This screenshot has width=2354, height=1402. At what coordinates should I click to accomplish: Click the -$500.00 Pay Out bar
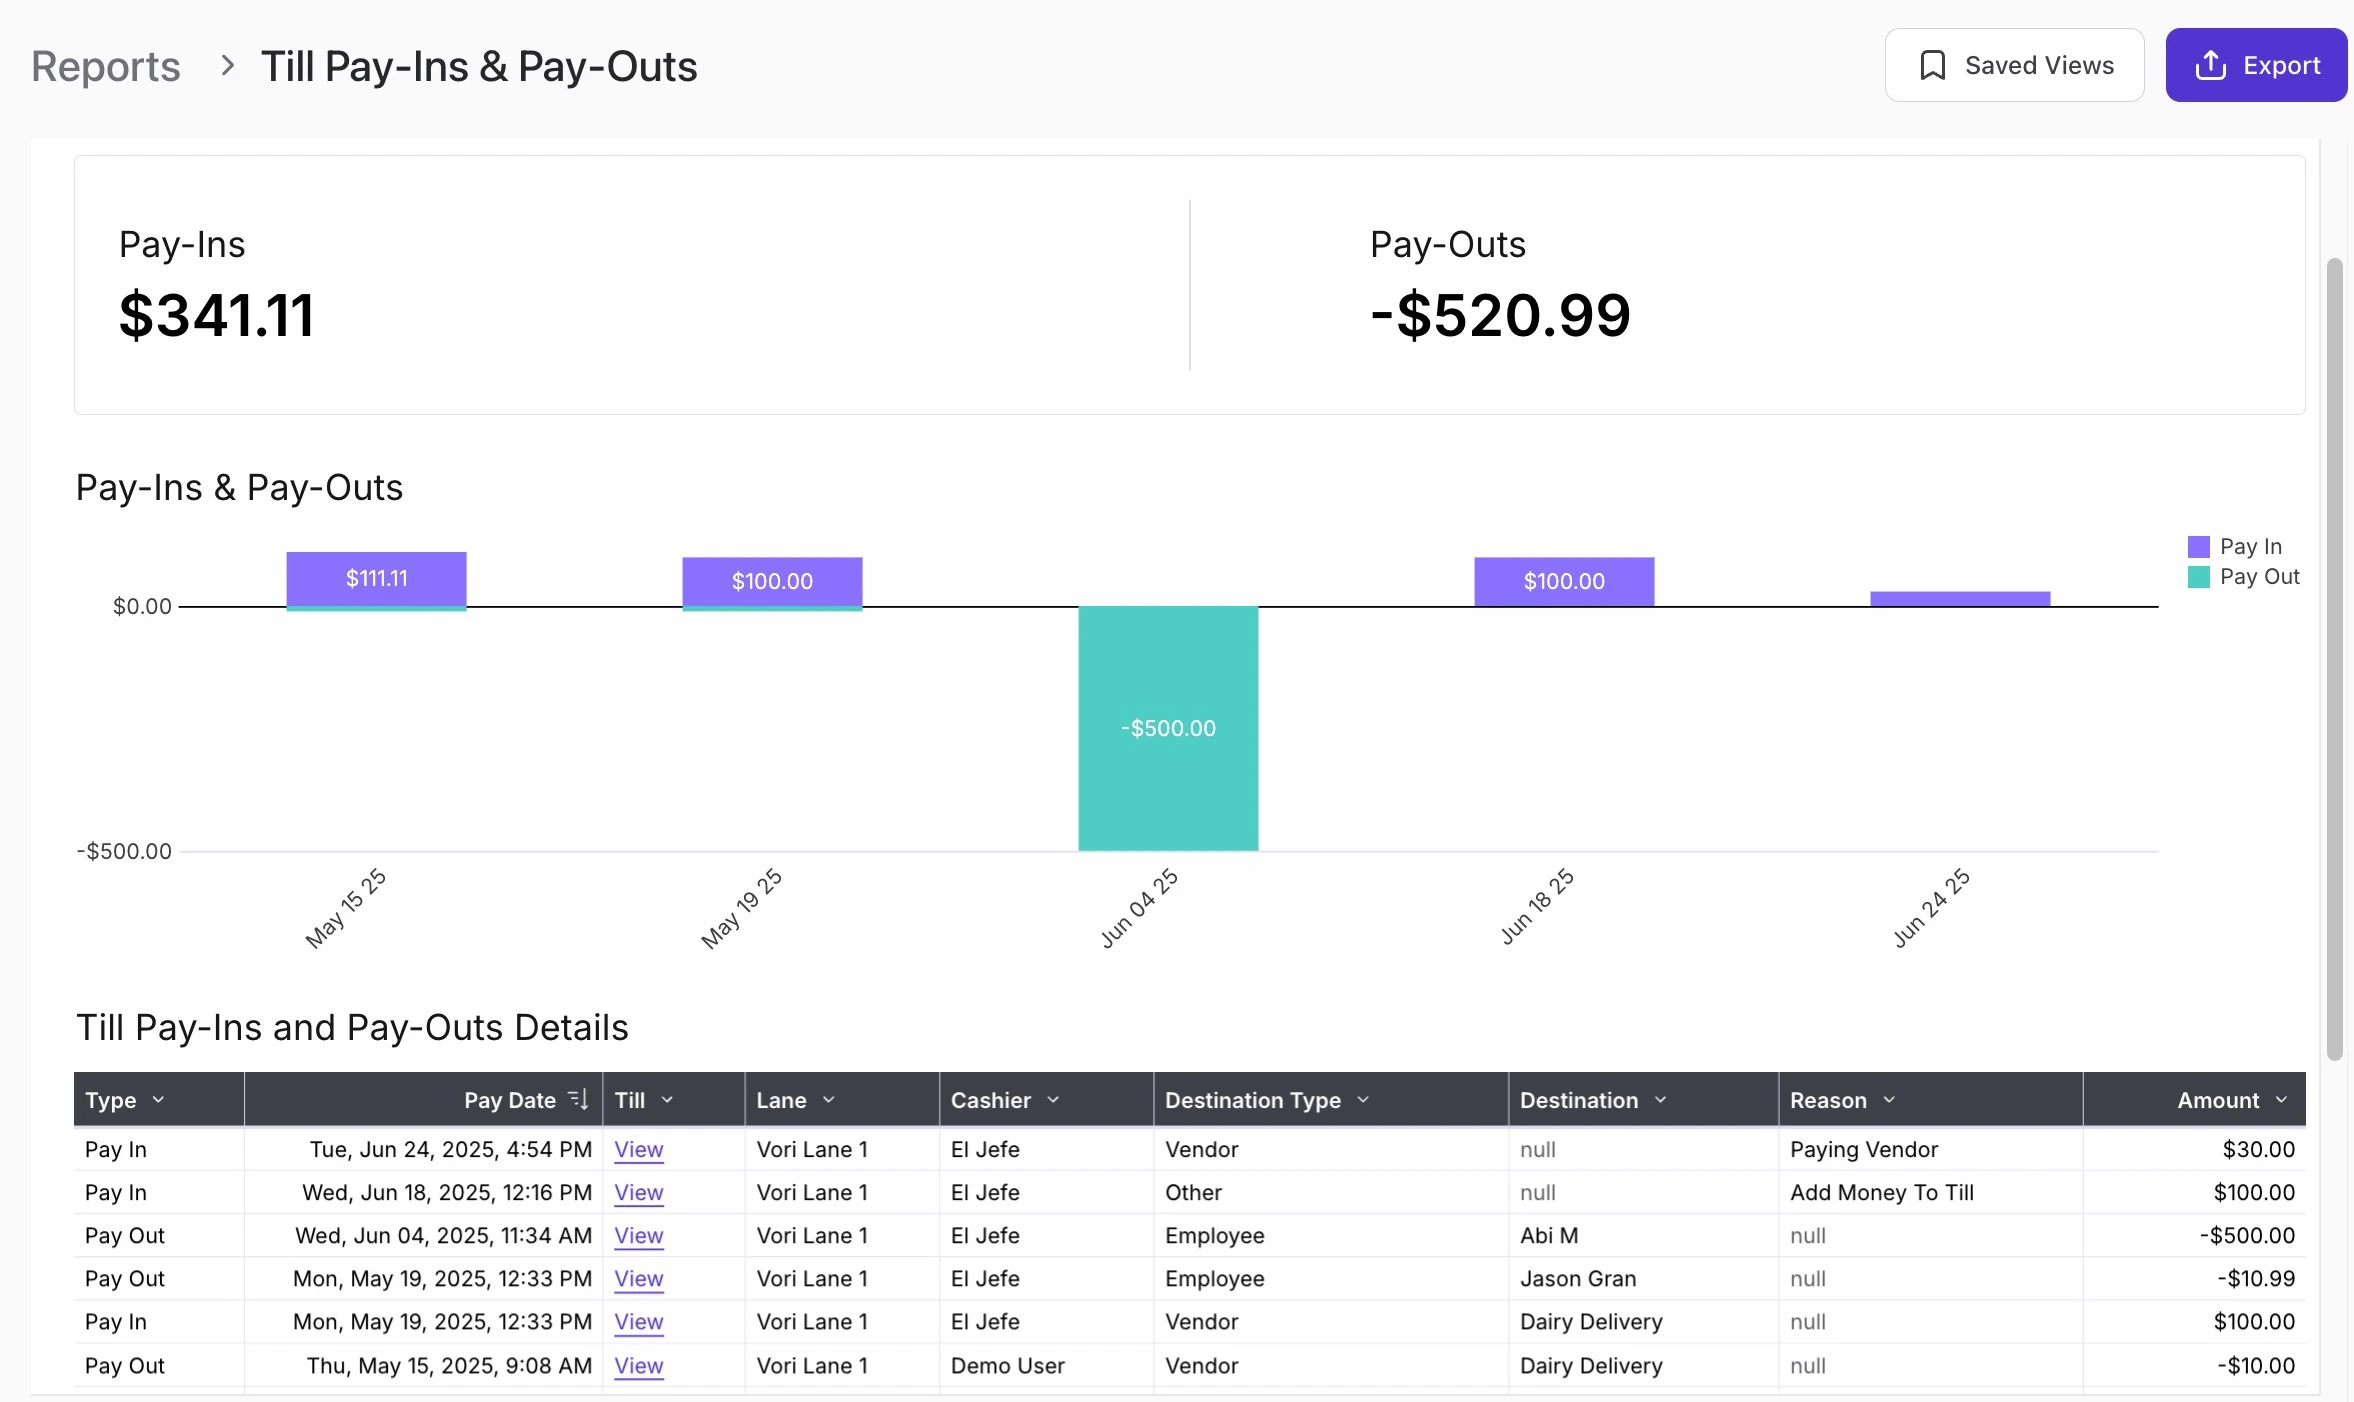point(1167,728)
